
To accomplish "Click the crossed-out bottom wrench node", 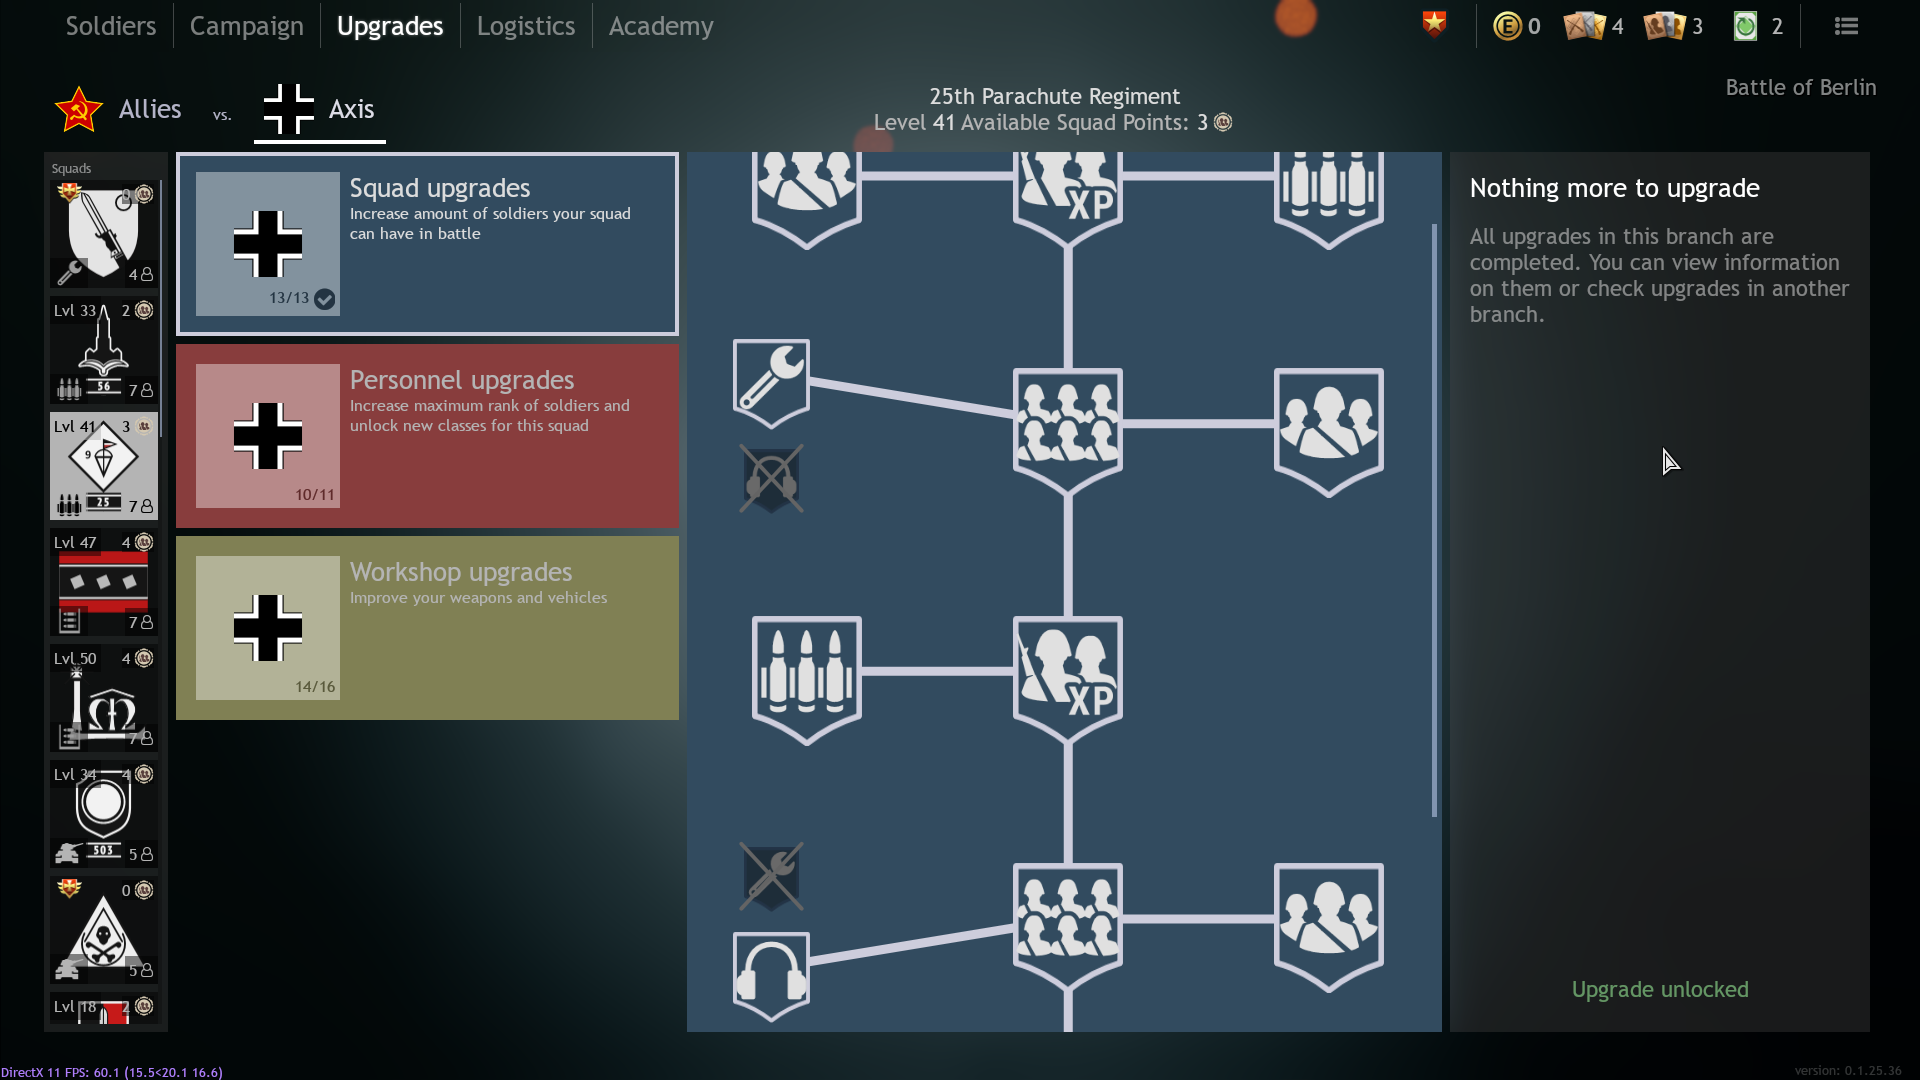I will (771, 876).
